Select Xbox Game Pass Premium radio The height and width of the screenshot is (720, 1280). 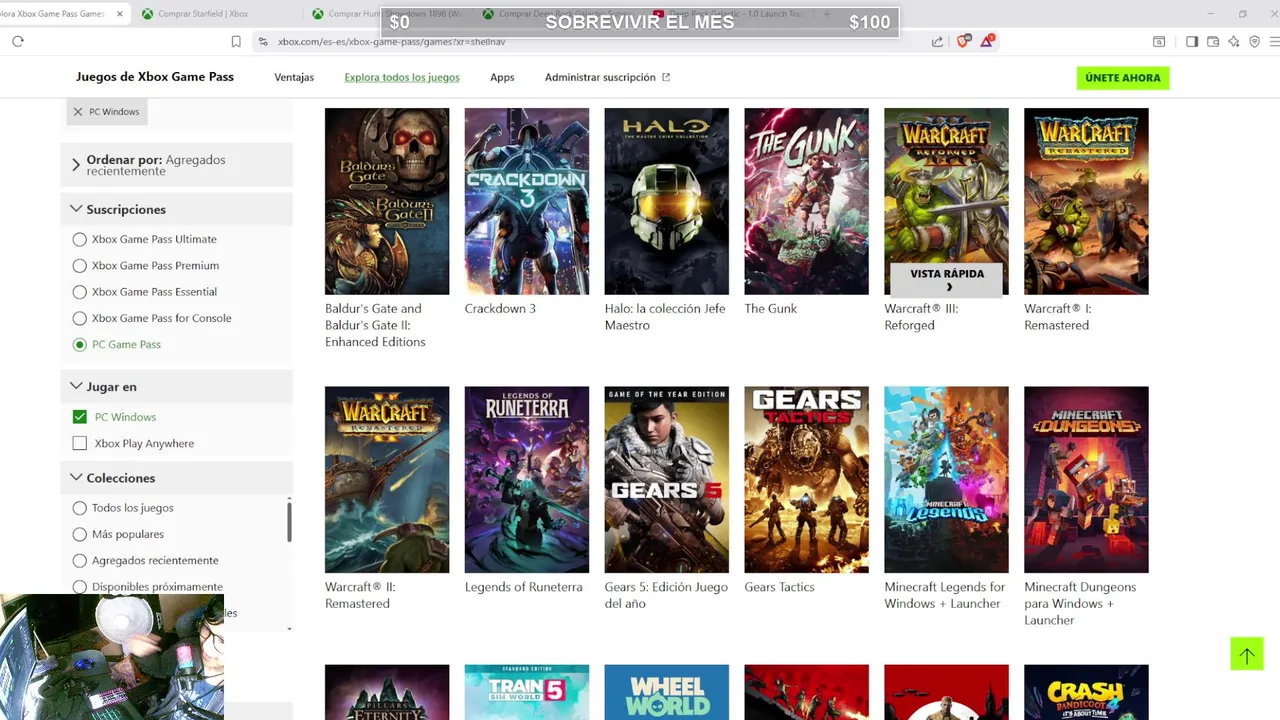(x=80, y=265)
